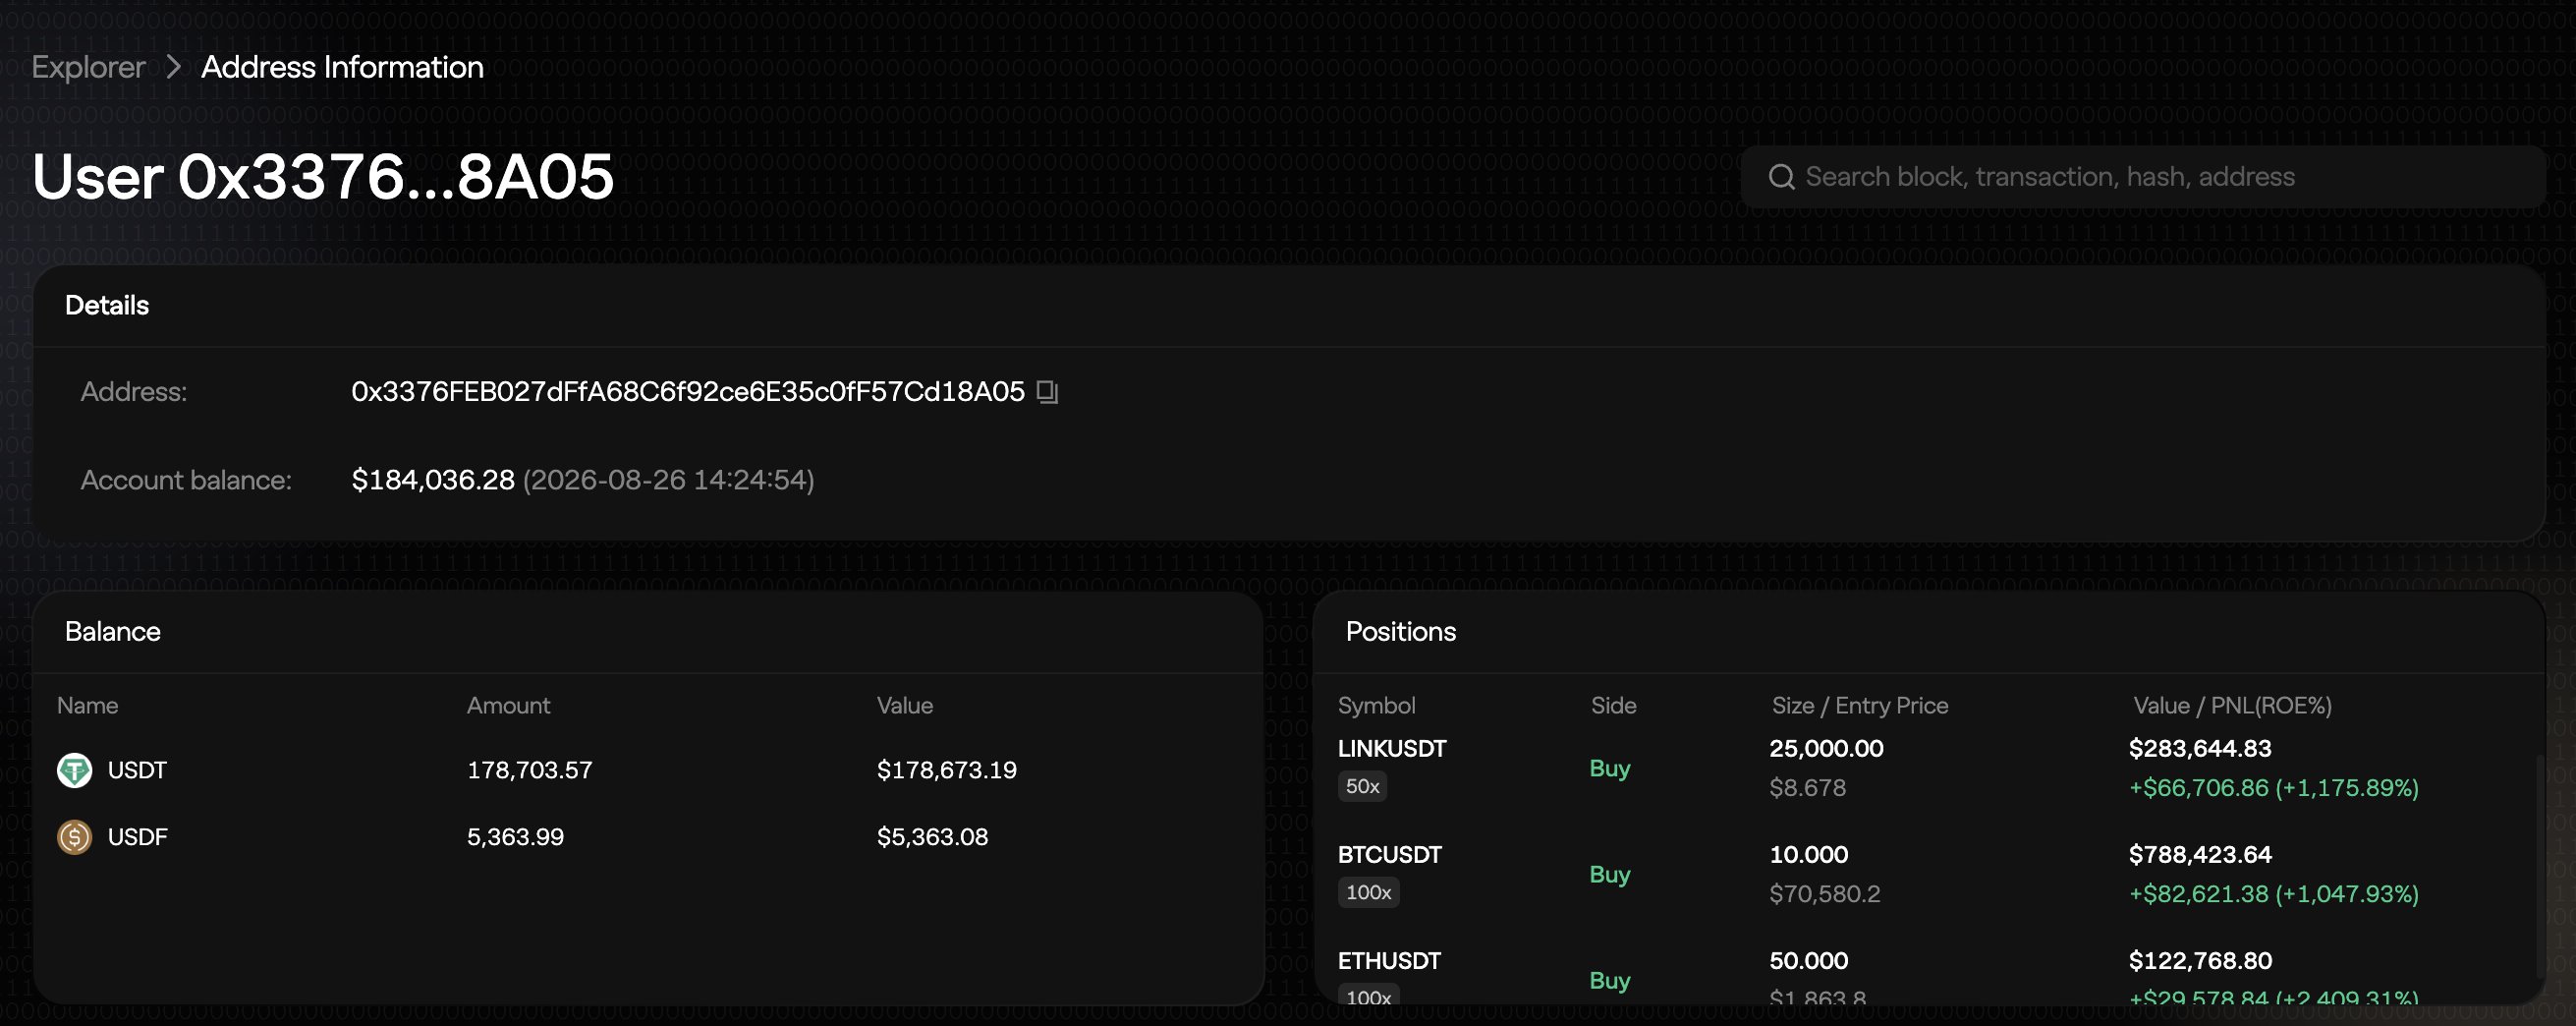Click the USDT token name
This screenshot has height=1026, width=2576.
pos(137,770)
